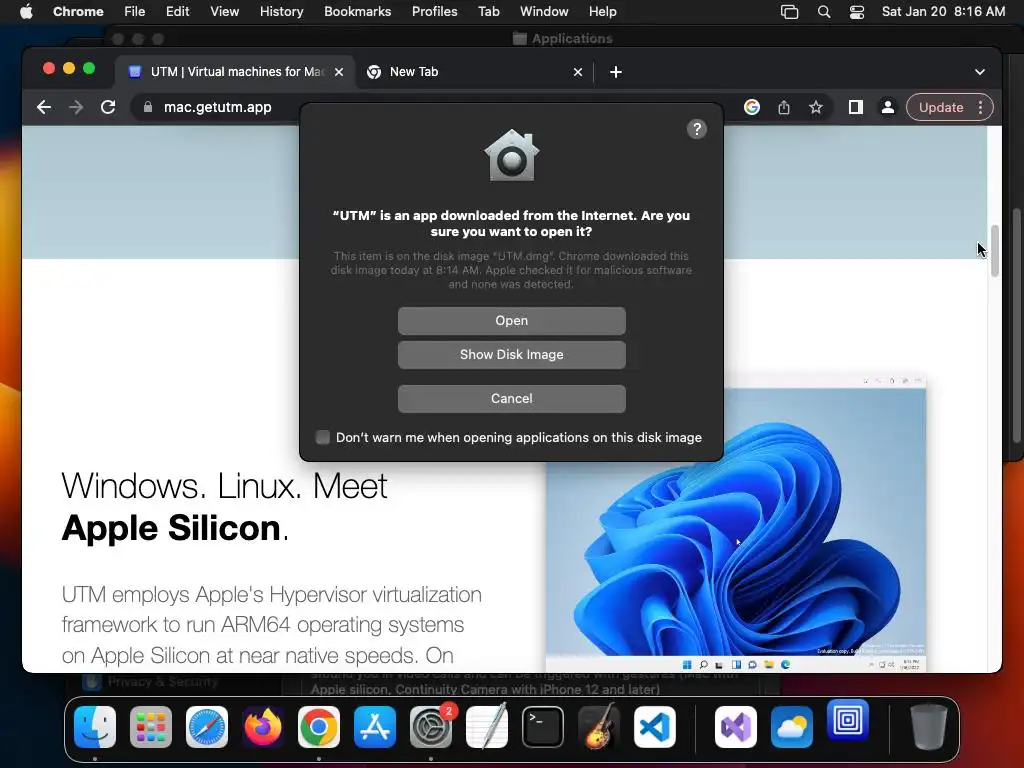Switch to the New Tab tab
Image resolution: width=1024 pixels, height=768 pixels.
(475, 72)
